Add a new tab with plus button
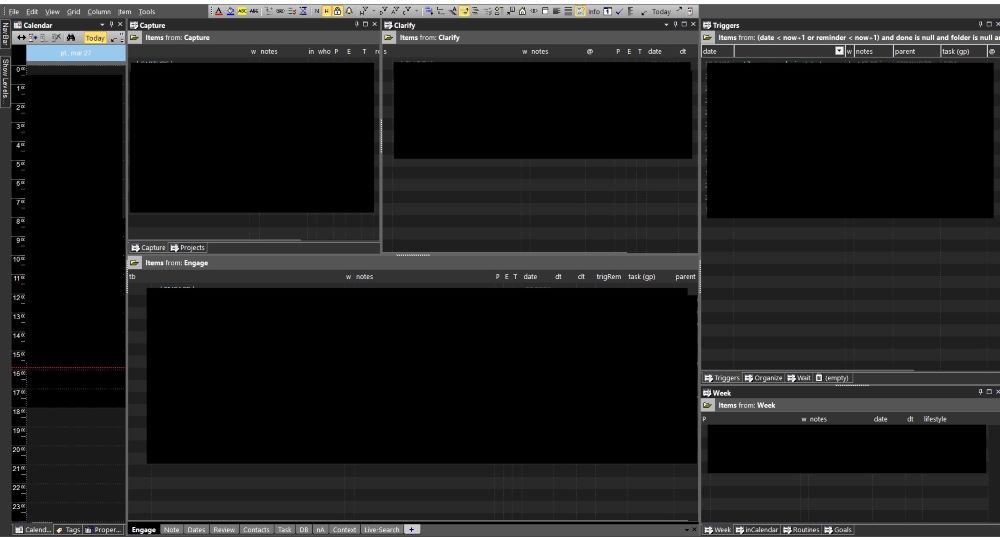Viewport: 1000px width, 537px height. [x=412, y=529]
